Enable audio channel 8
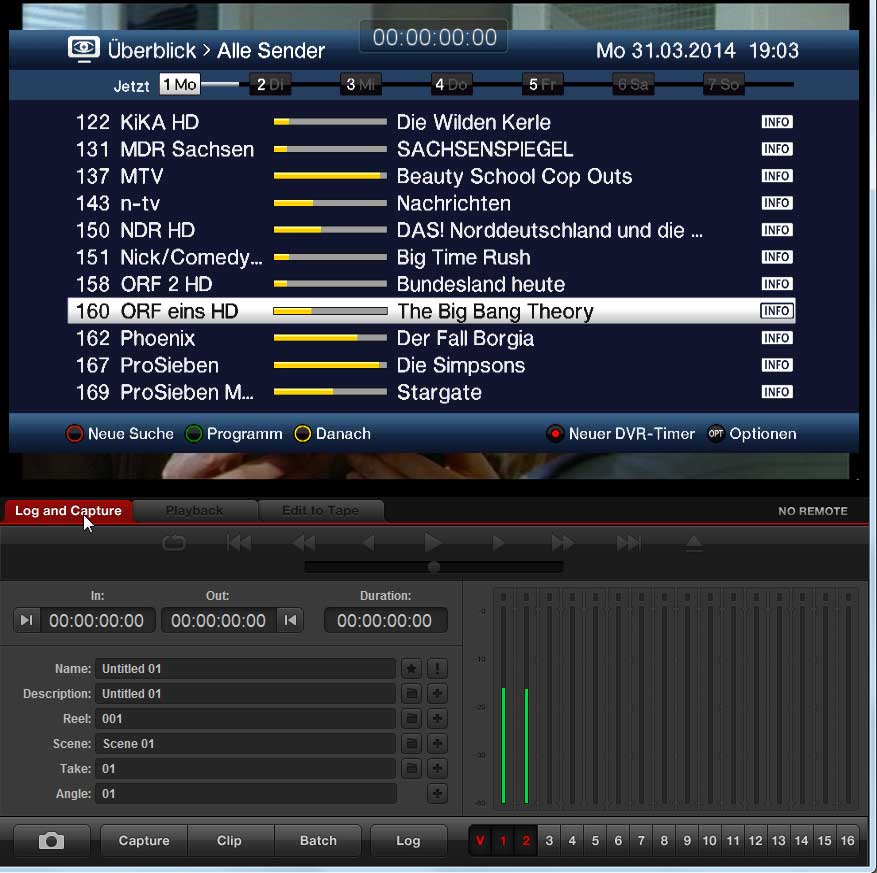 664,841
